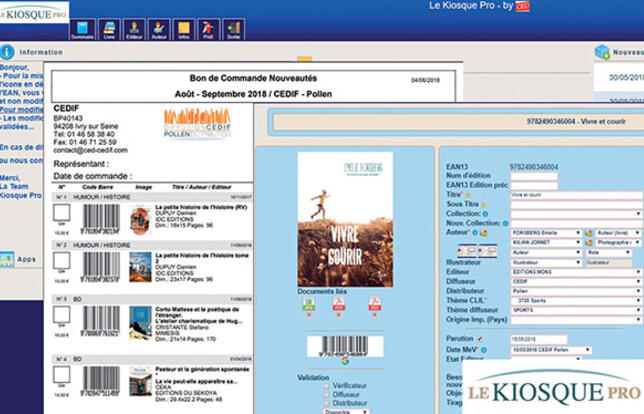644x414 pixels.
Task: Open the Editeur section icon
Action: 134,29
